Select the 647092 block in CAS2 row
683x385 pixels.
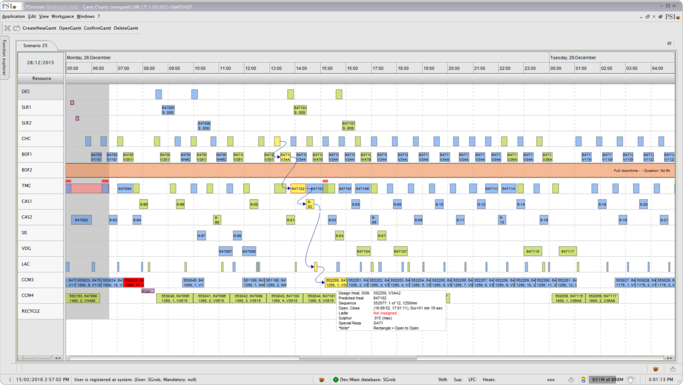point(81,220)
